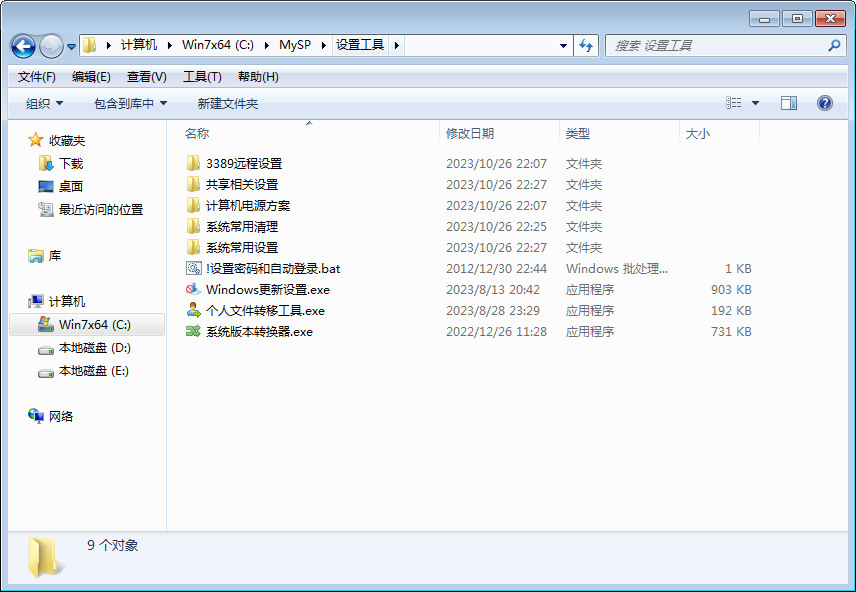Click inside the 搜索 设置工具 search field

(720, 46)
